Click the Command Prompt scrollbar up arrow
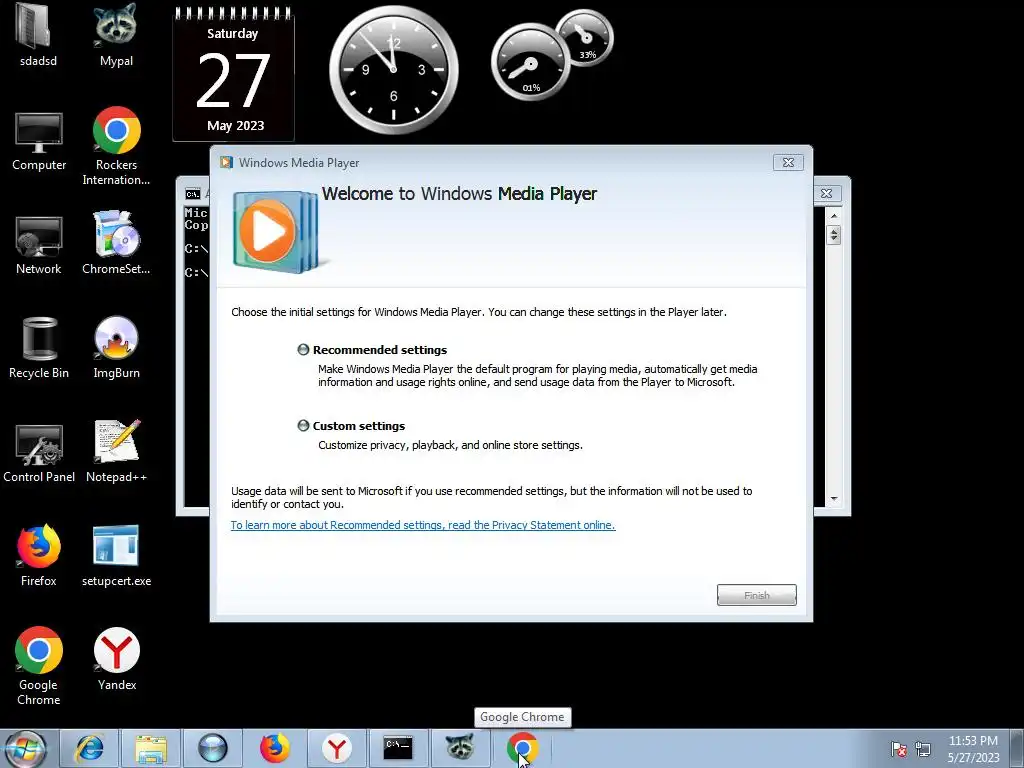 [833, 216]
